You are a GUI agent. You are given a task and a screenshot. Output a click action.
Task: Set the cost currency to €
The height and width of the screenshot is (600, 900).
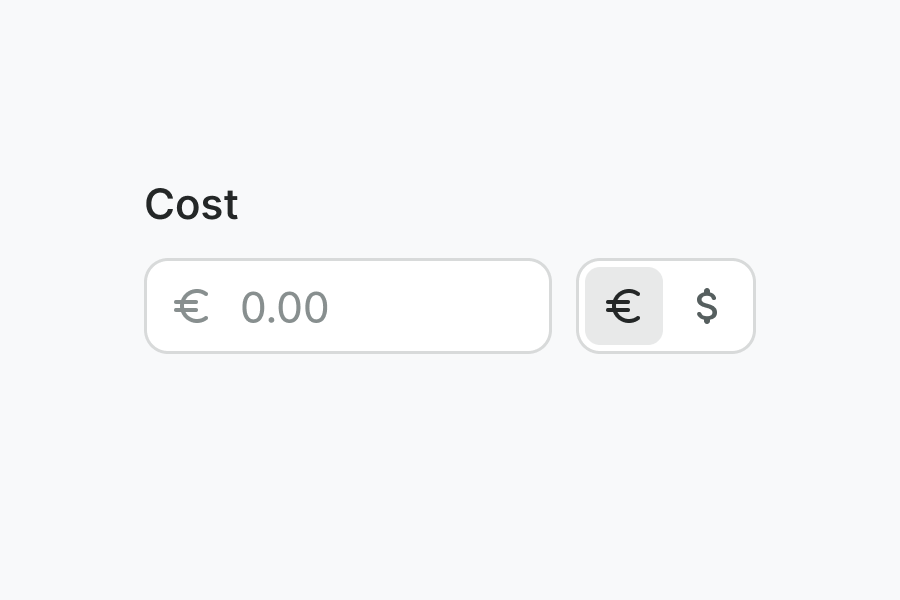(624, 306)
